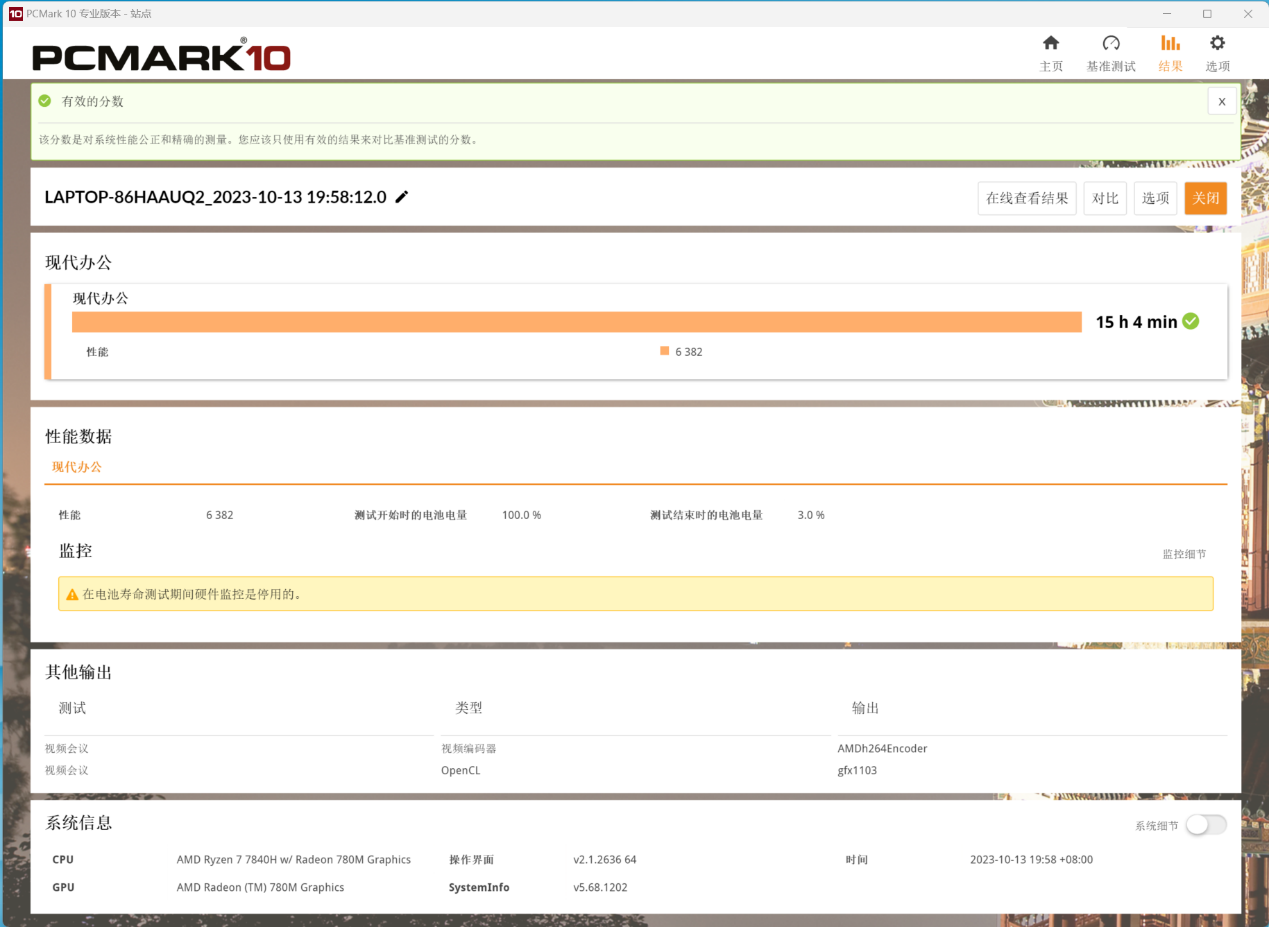Open the Results (结果) chart icon
This screenshot has height=927, width=1269.
point(1170,44)
